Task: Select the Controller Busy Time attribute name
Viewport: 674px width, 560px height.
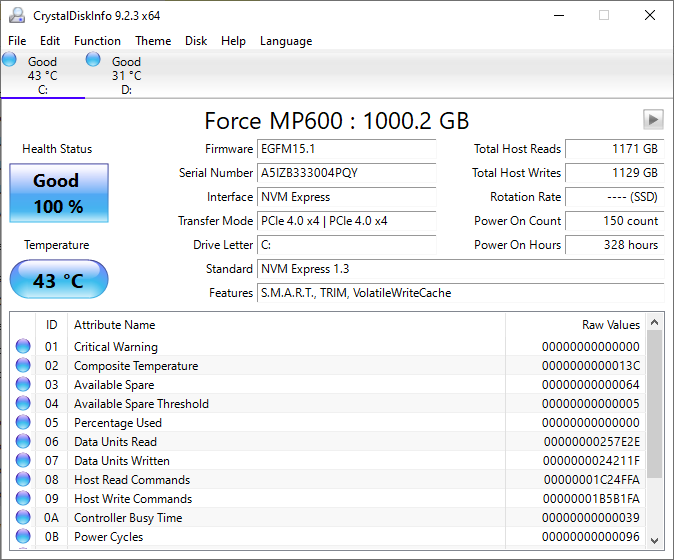Action: point(128,517)
